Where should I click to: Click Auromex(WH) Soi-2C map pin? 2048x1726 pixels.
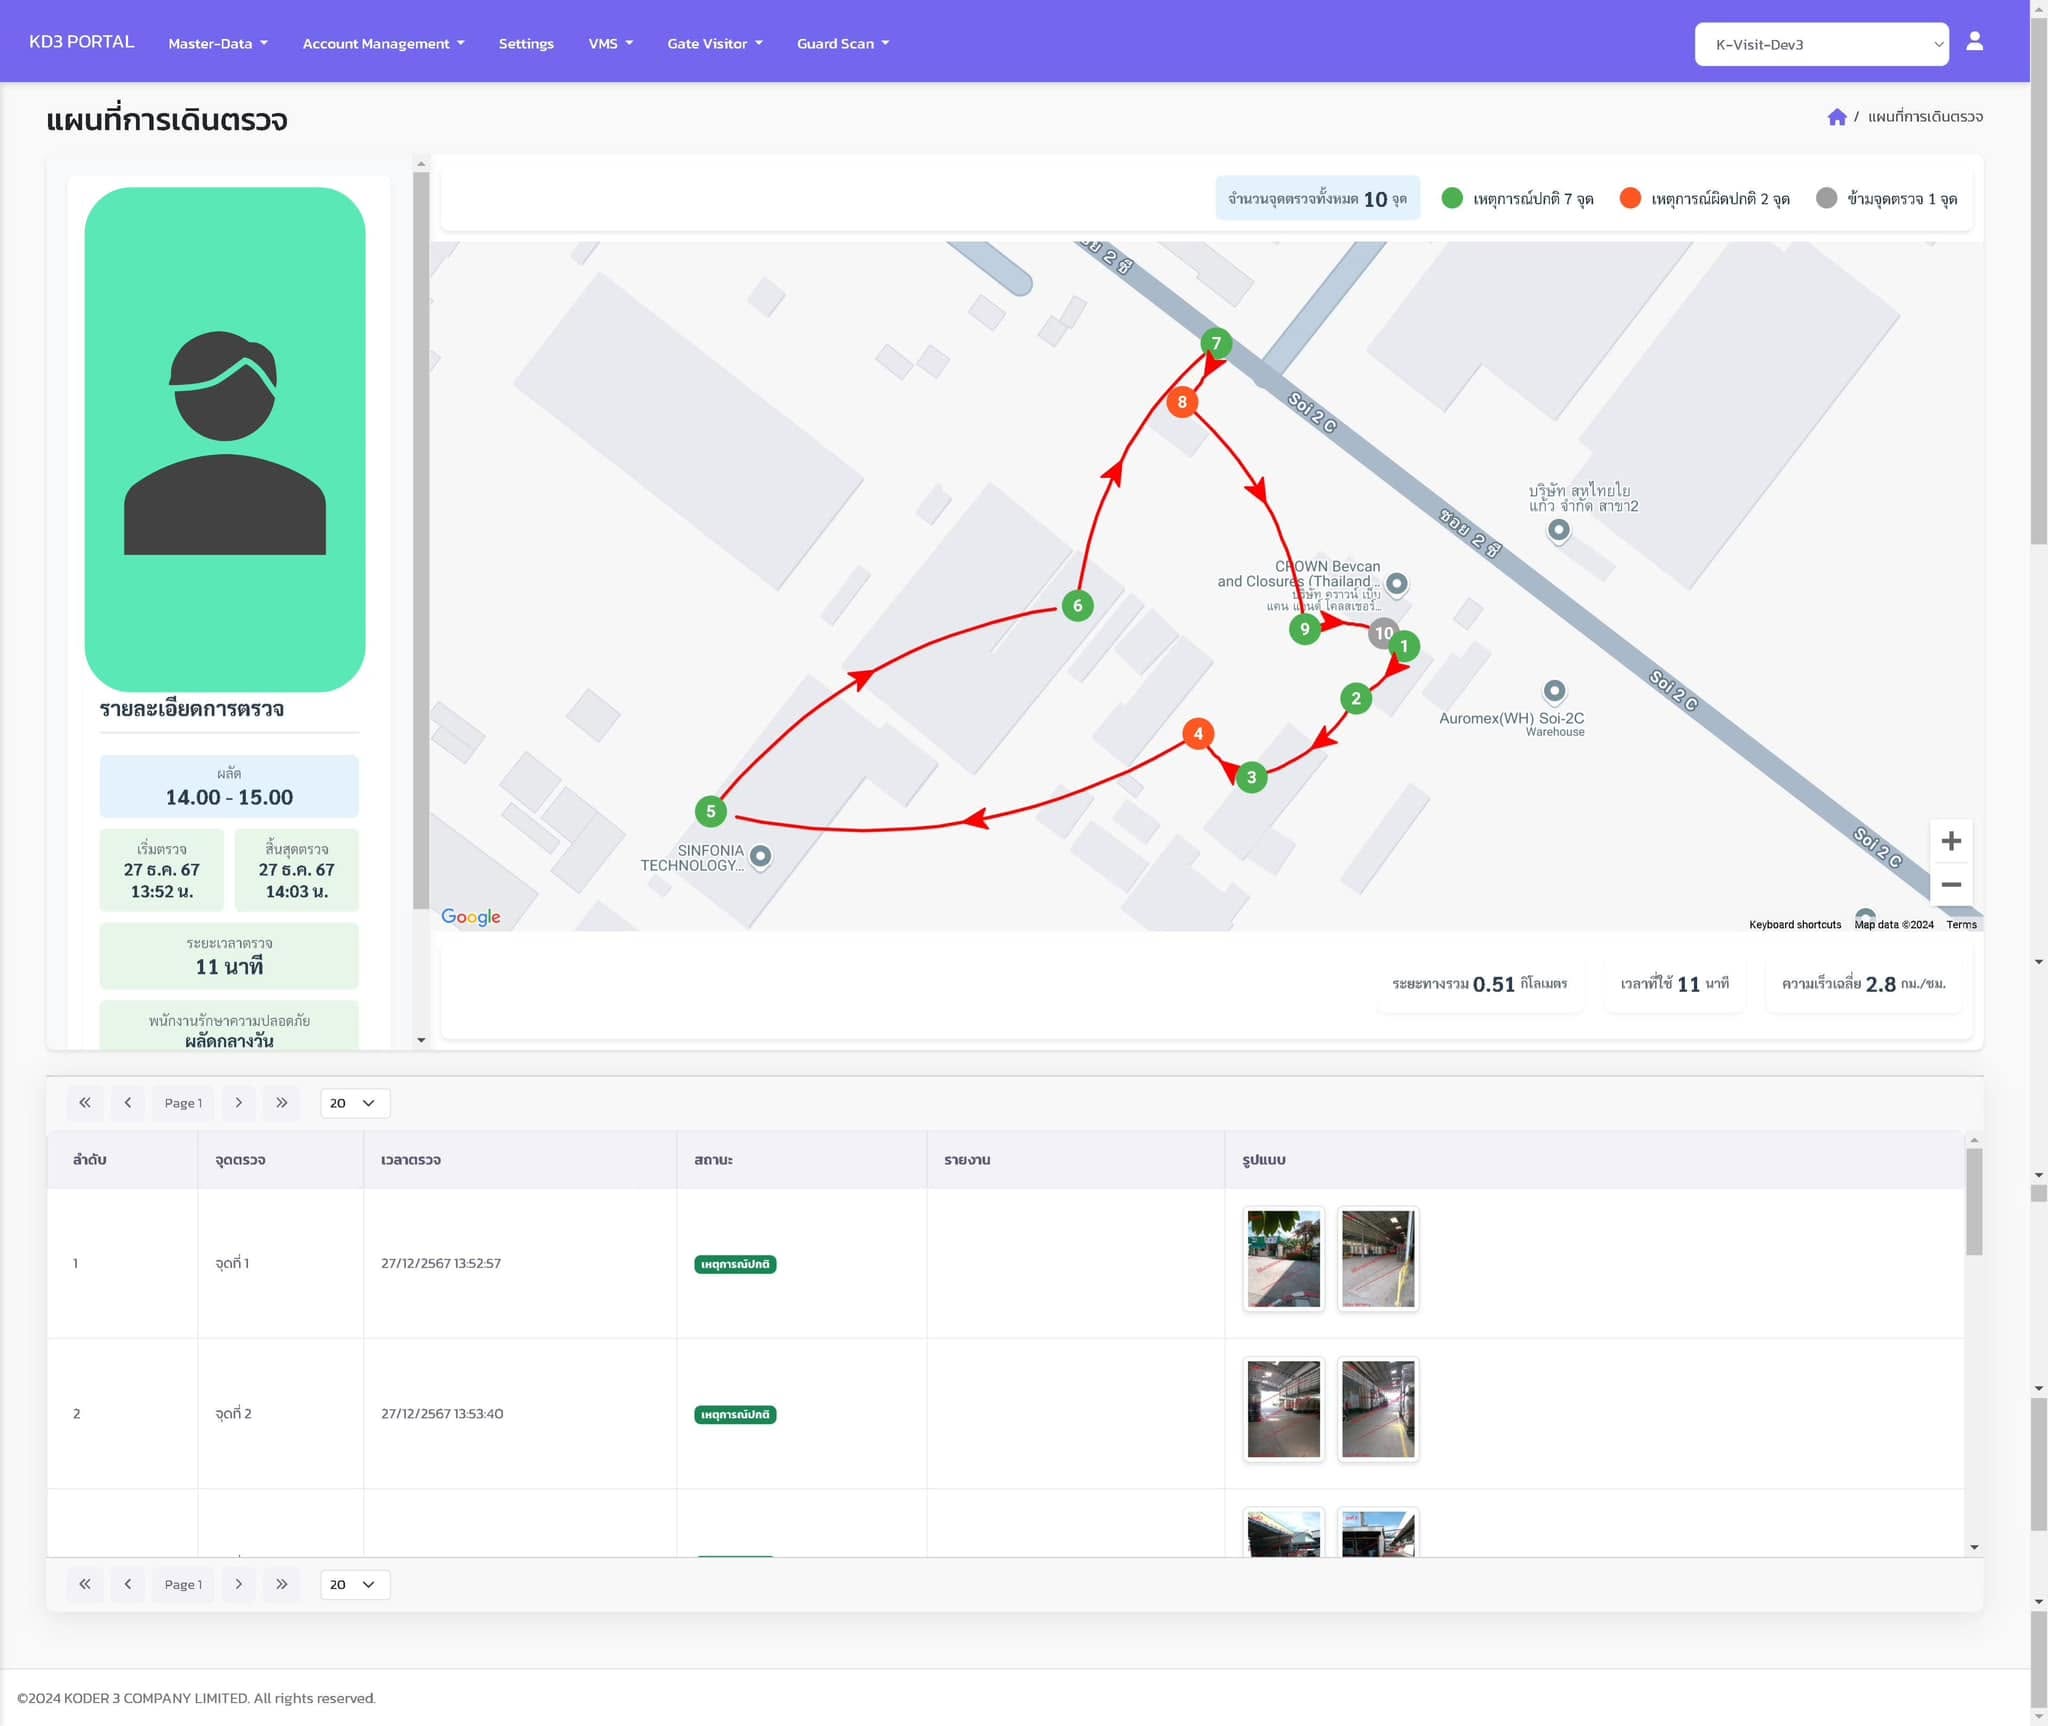tap(1554, 691)
